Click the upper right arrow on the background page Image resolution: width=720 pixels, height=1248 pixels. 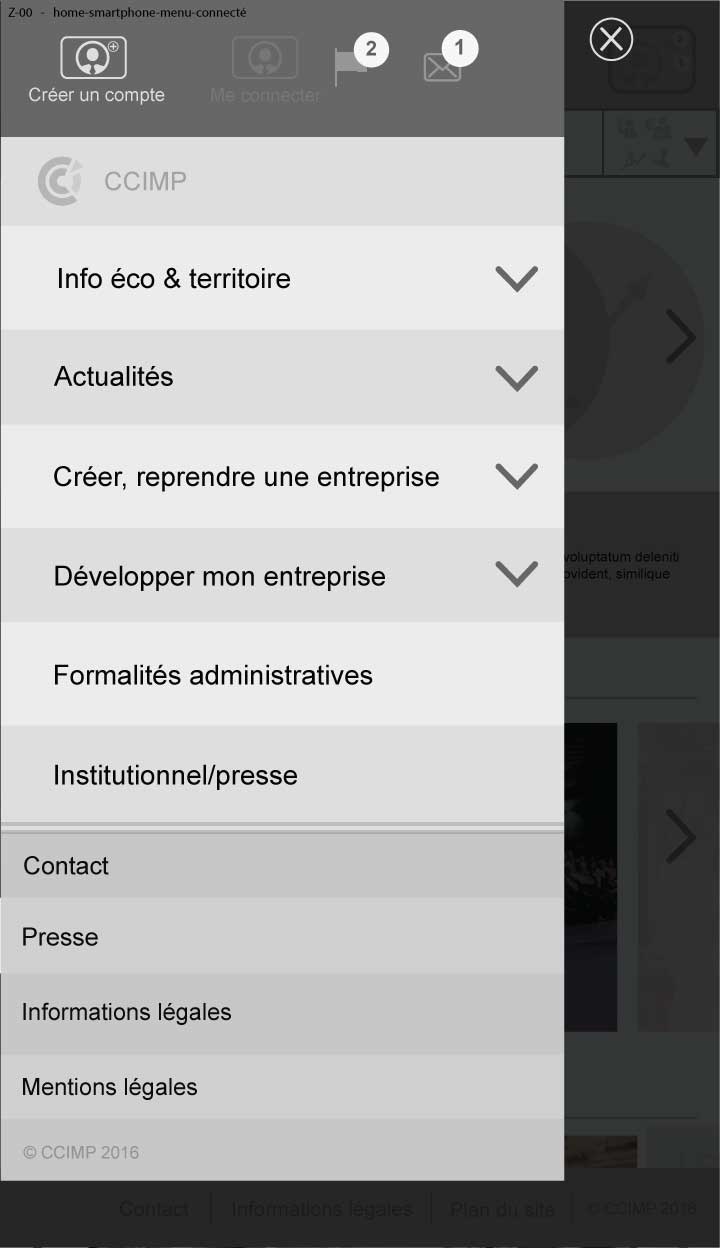(681, 337)
